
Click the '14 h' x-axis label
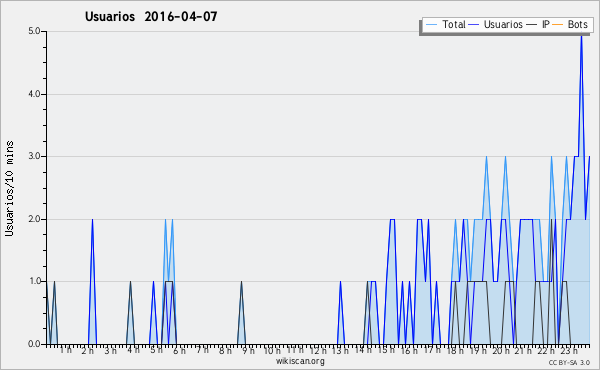[x=363, y=350]
